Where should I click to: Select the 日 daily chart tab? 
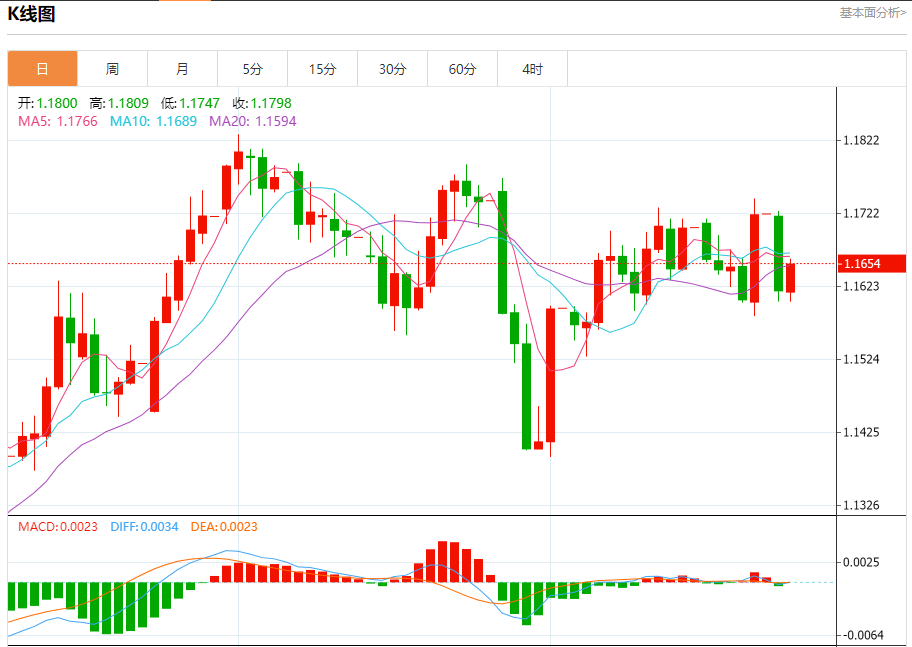42,69
